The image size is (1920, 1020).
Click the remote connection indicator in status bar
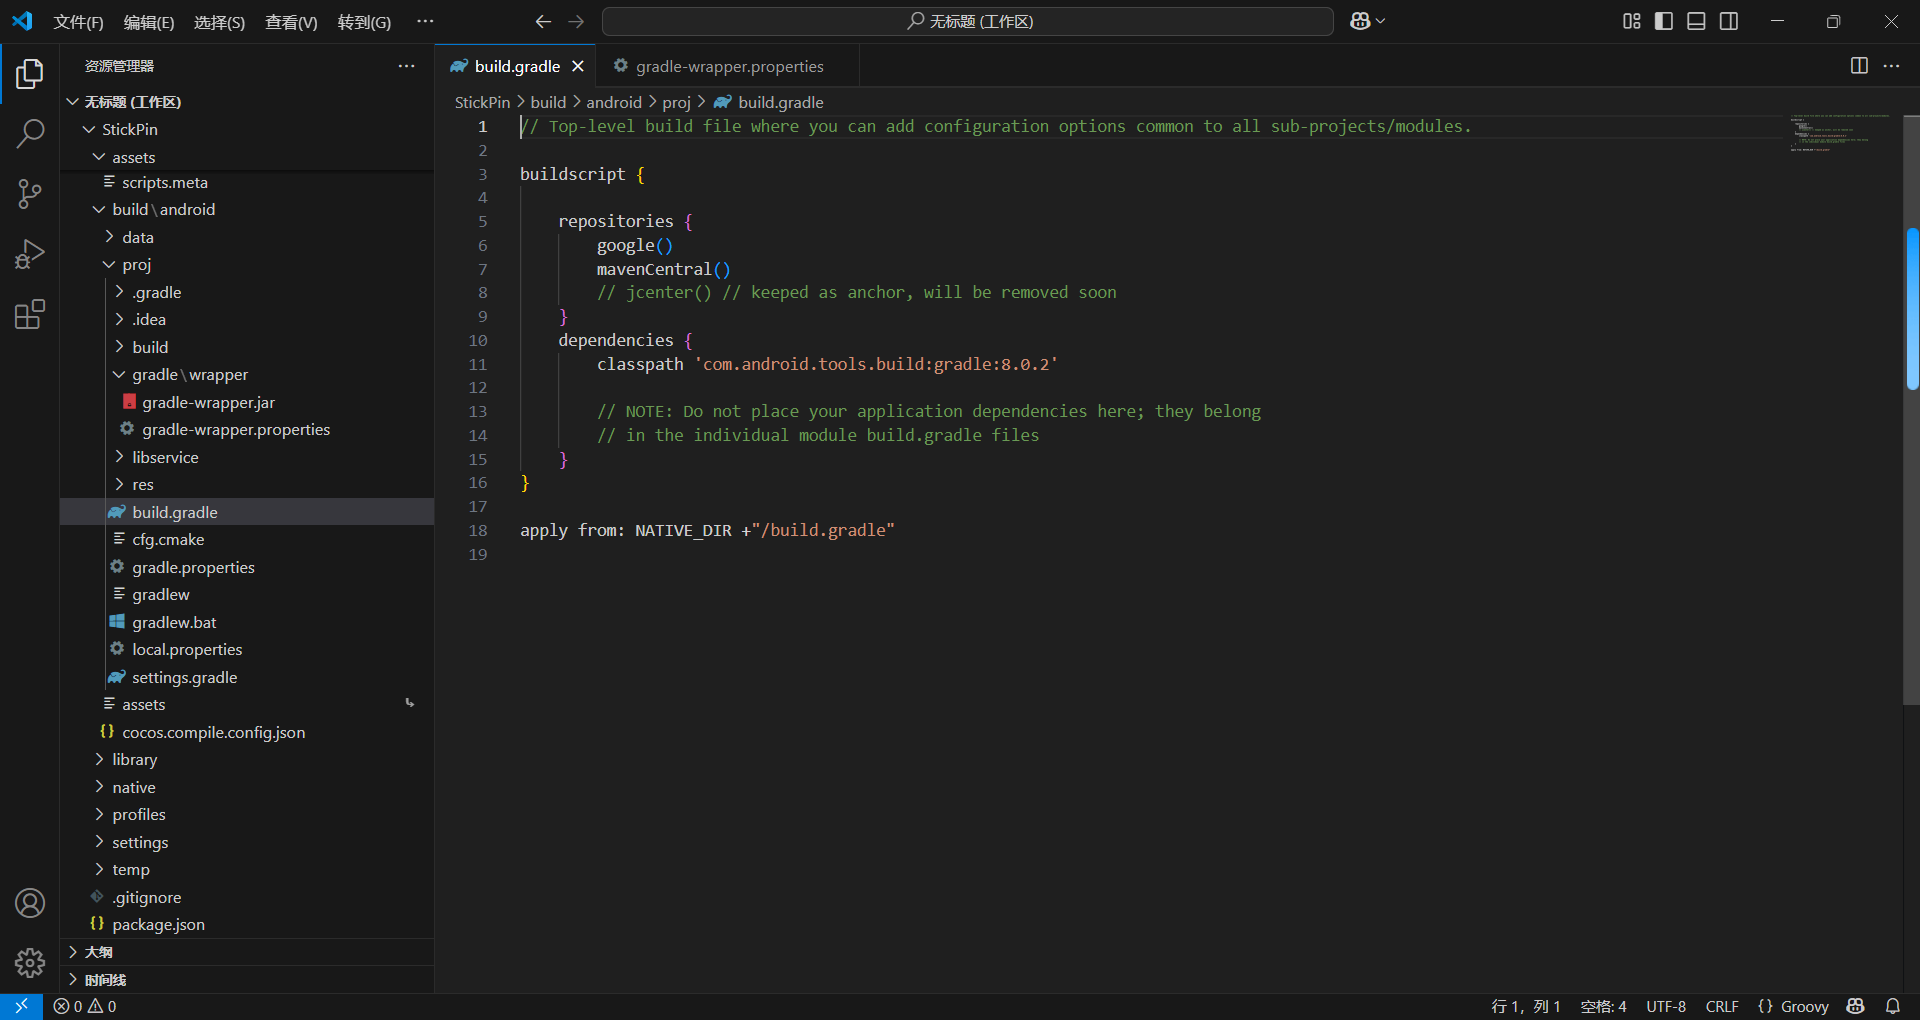coord(20,1006)
